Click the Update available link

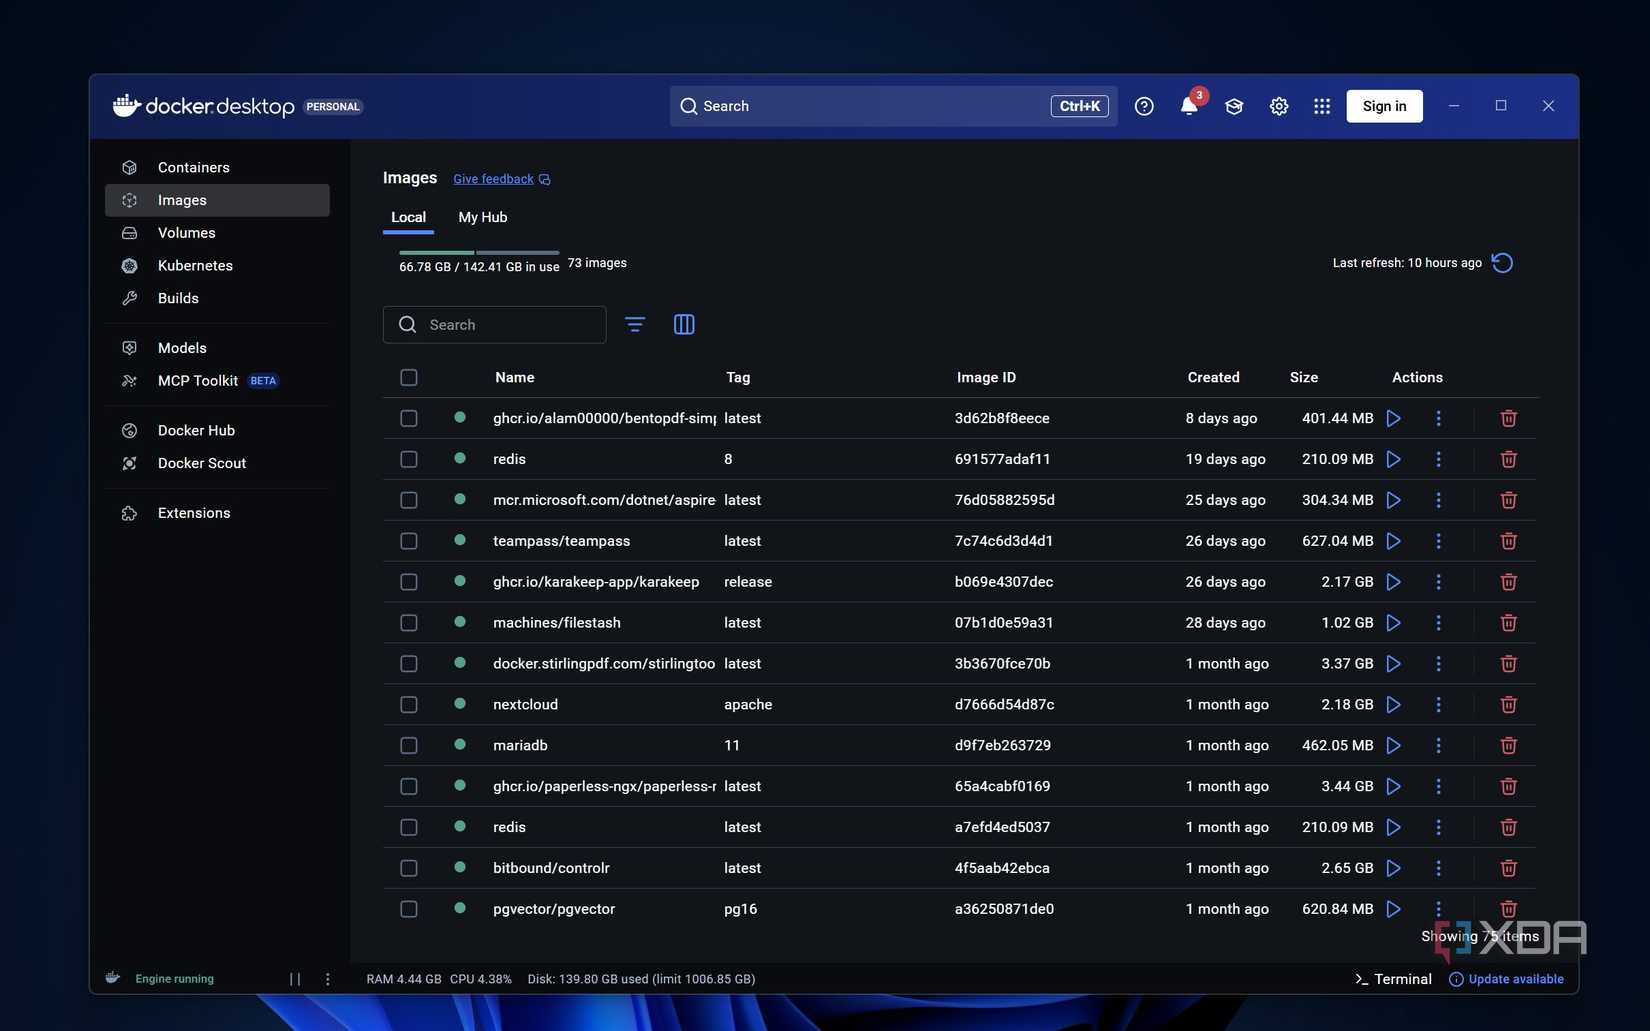pos(1506,979)
